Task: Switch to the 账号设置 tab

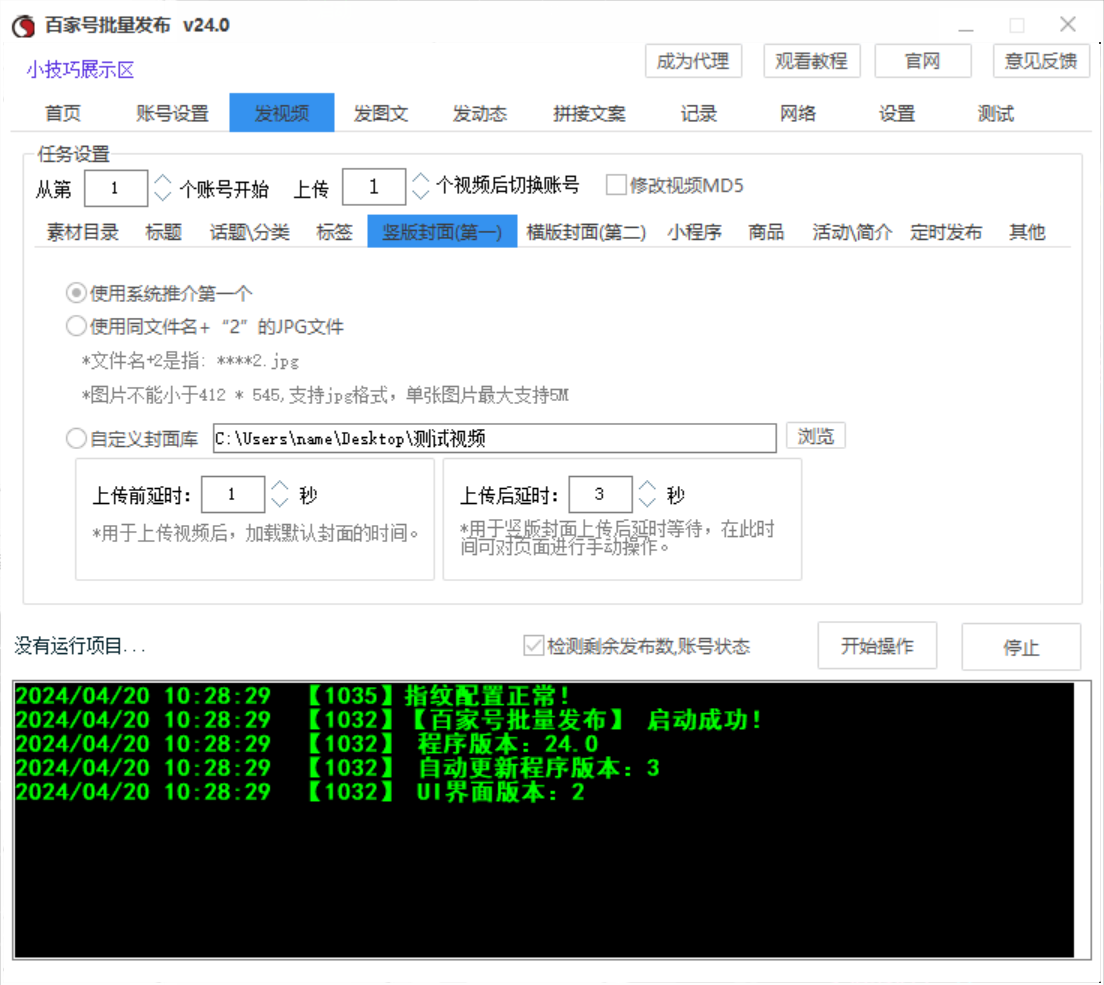Action: pyautogui.click(x=172, y=113)
